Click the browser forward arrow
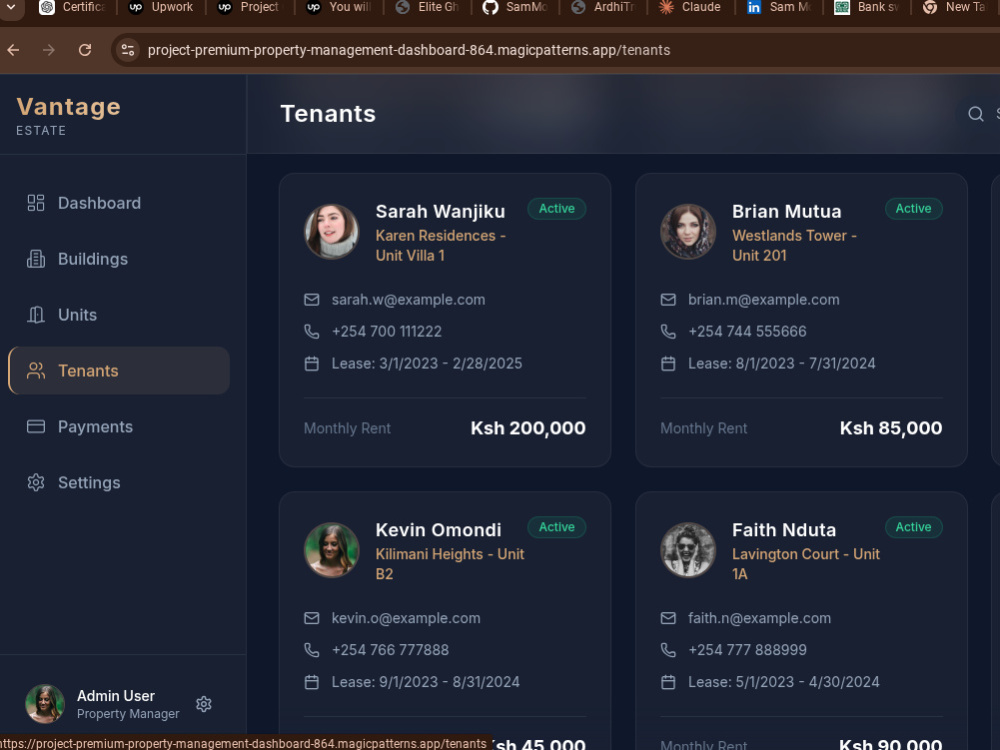The height and width of the screenshot is (750, 1000). click(x=49, y=50)
